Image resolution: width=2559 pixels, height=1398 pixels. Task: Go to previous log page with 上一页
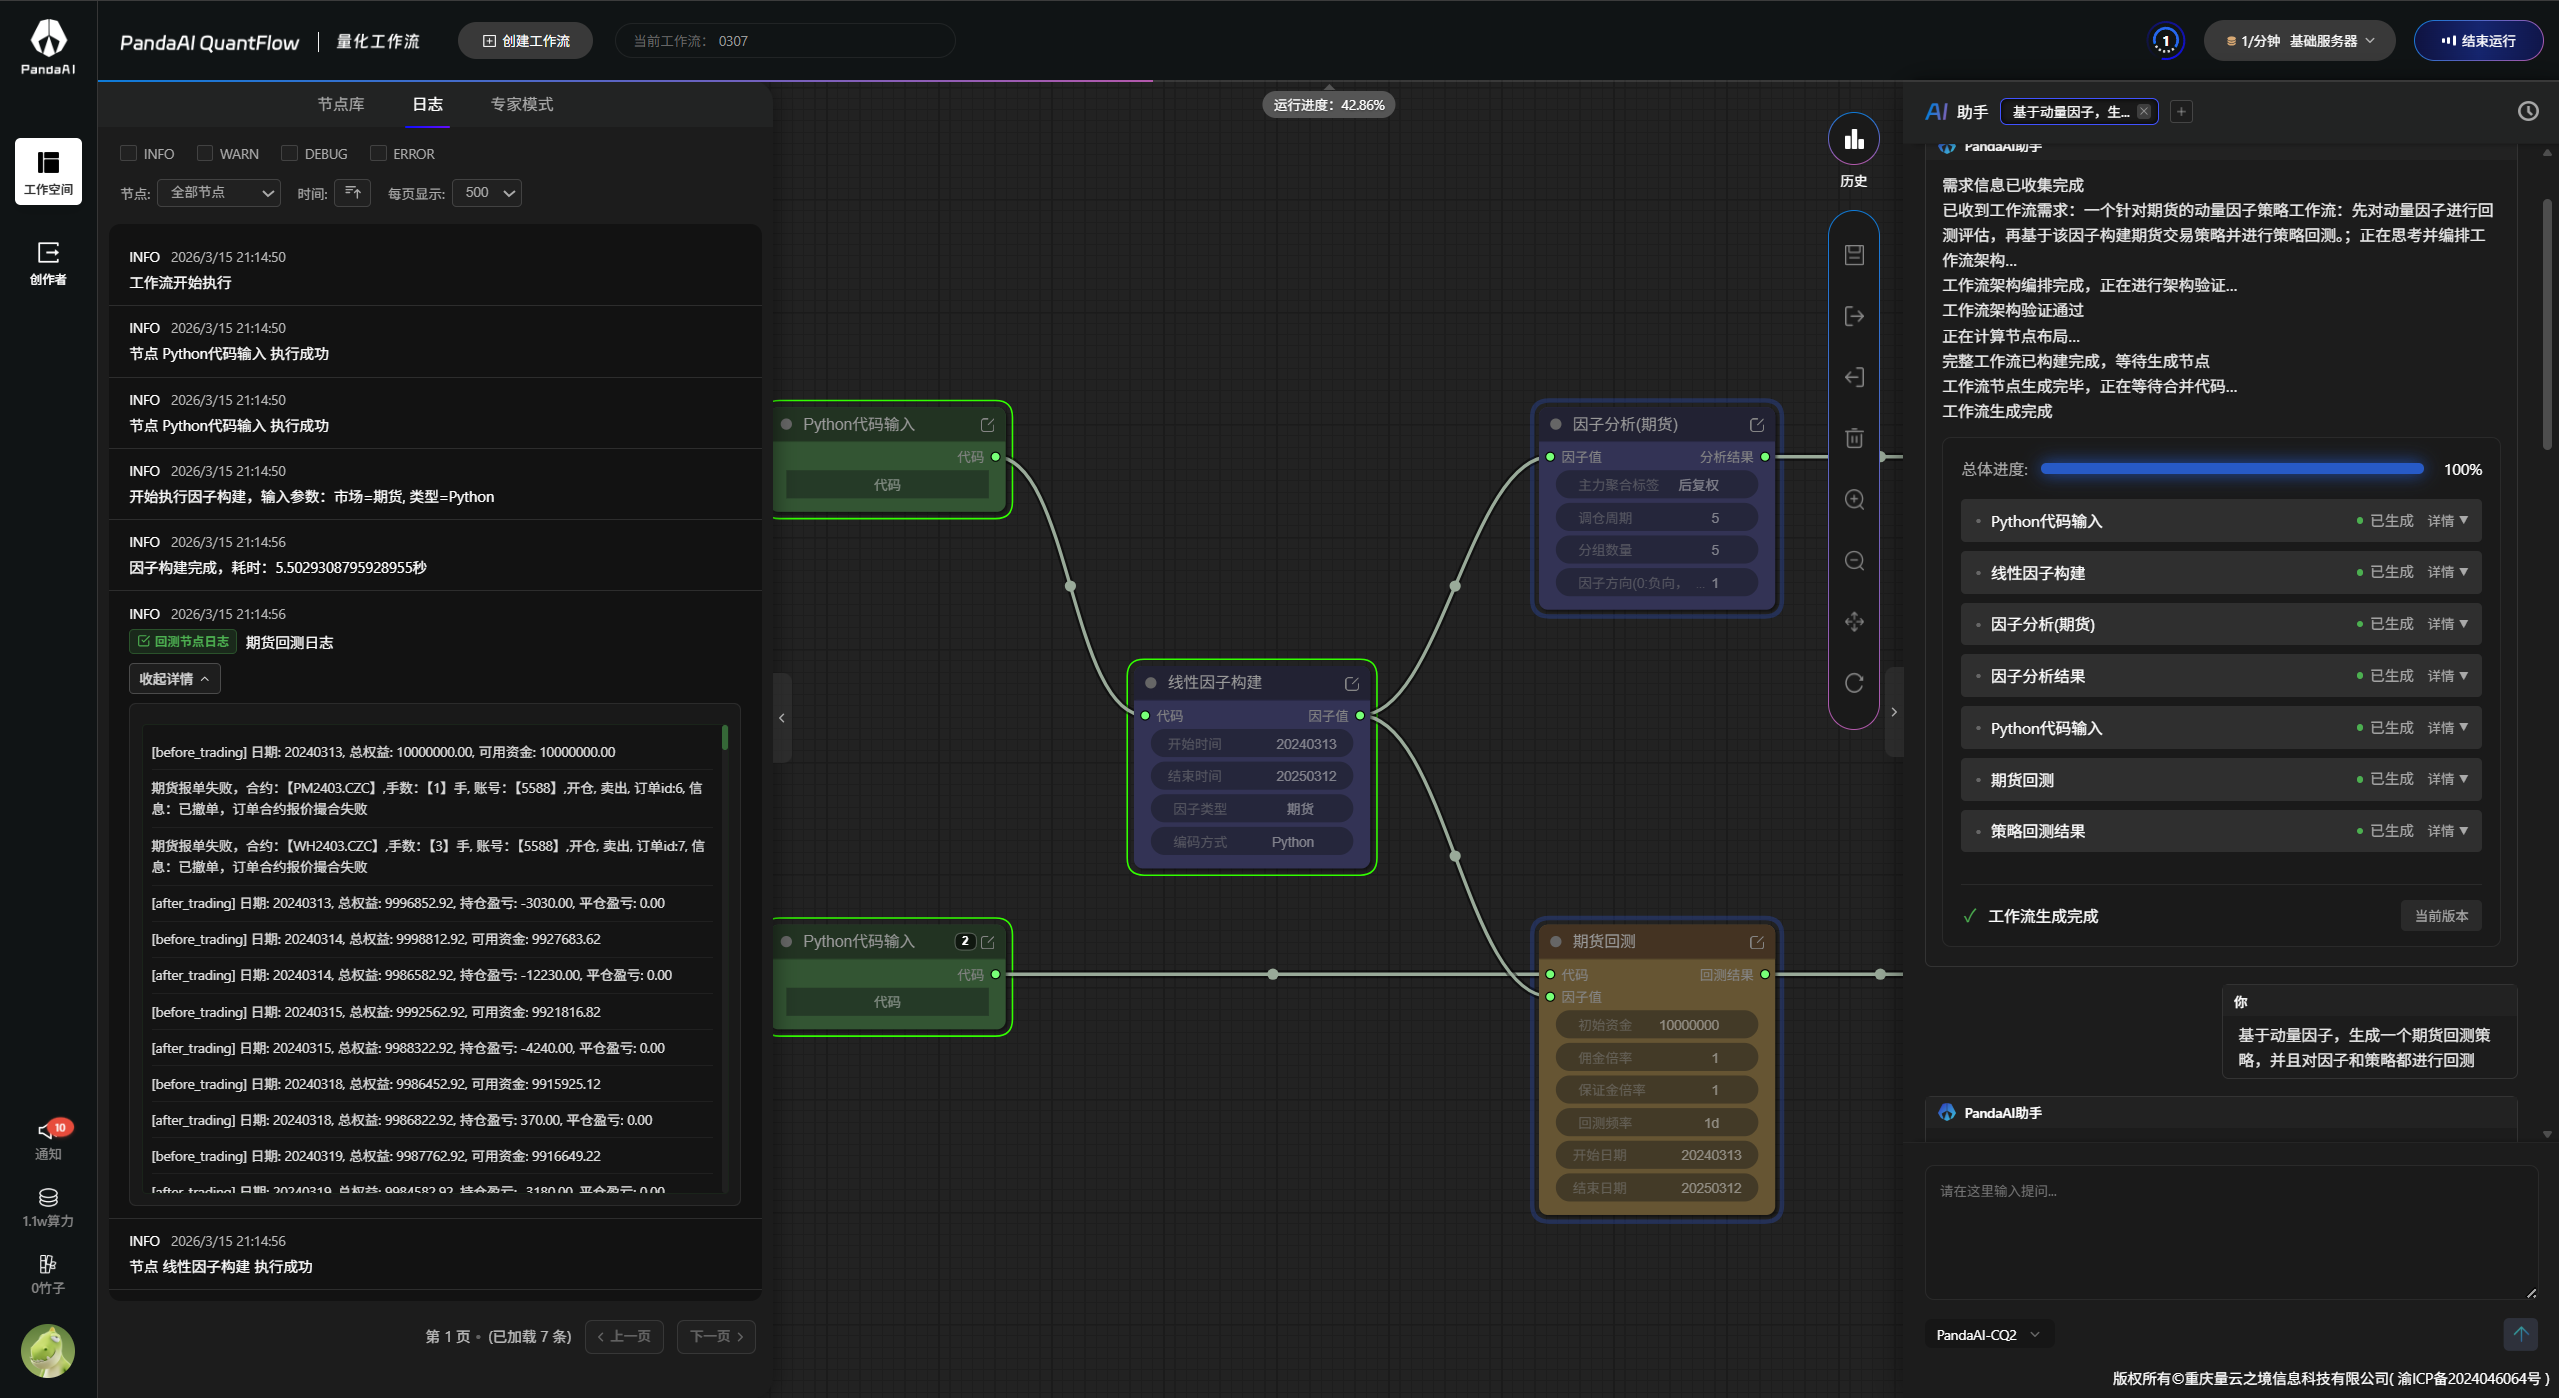click(x=624, y=1336)
